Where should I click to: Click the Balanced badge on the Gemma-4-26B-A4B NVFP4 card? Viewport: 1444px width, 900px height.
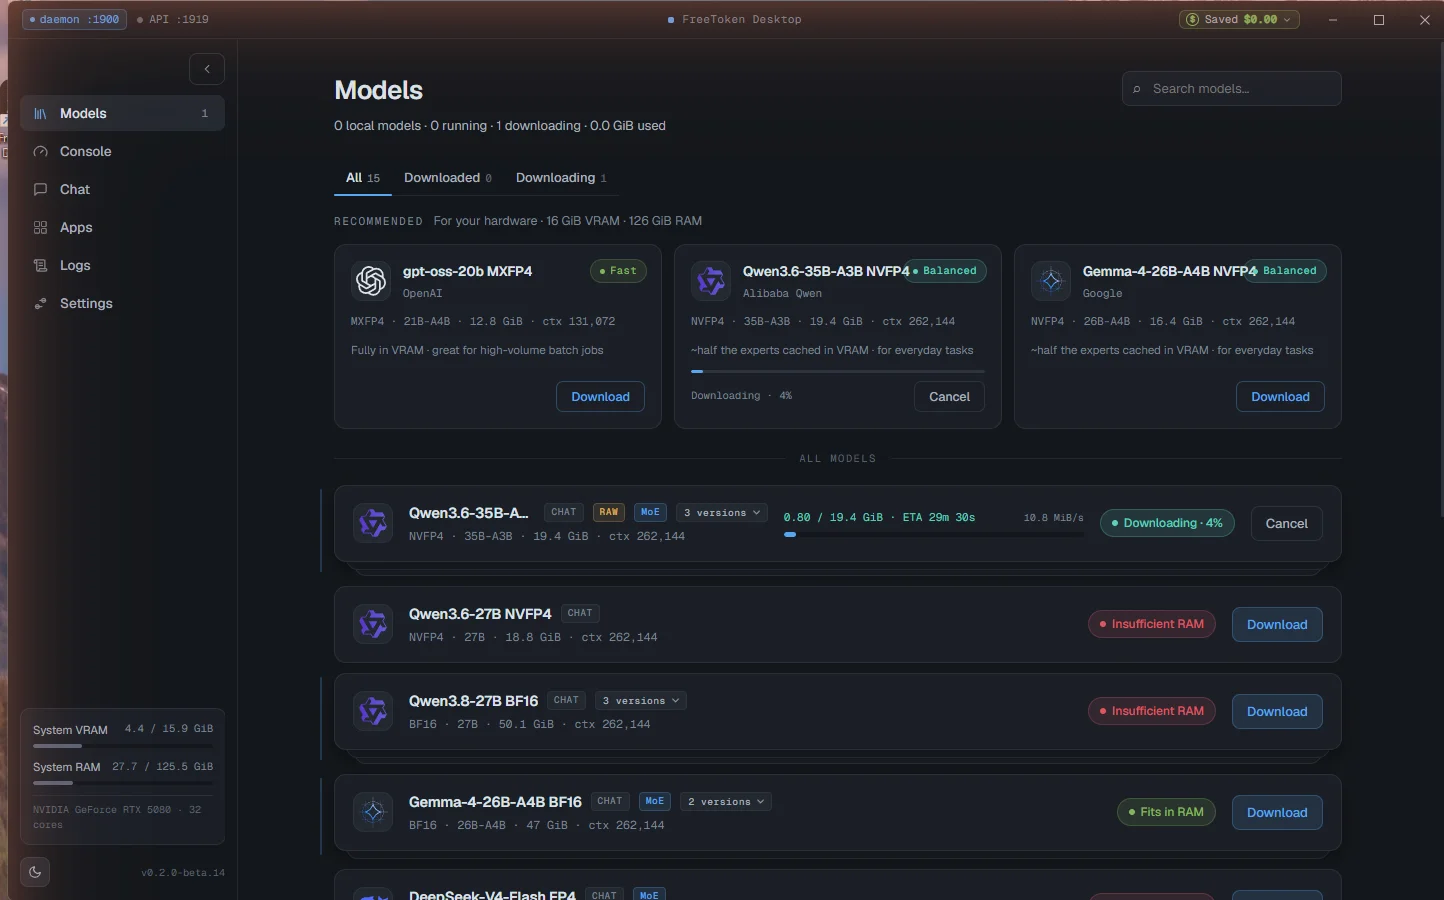pos(1285,271)
